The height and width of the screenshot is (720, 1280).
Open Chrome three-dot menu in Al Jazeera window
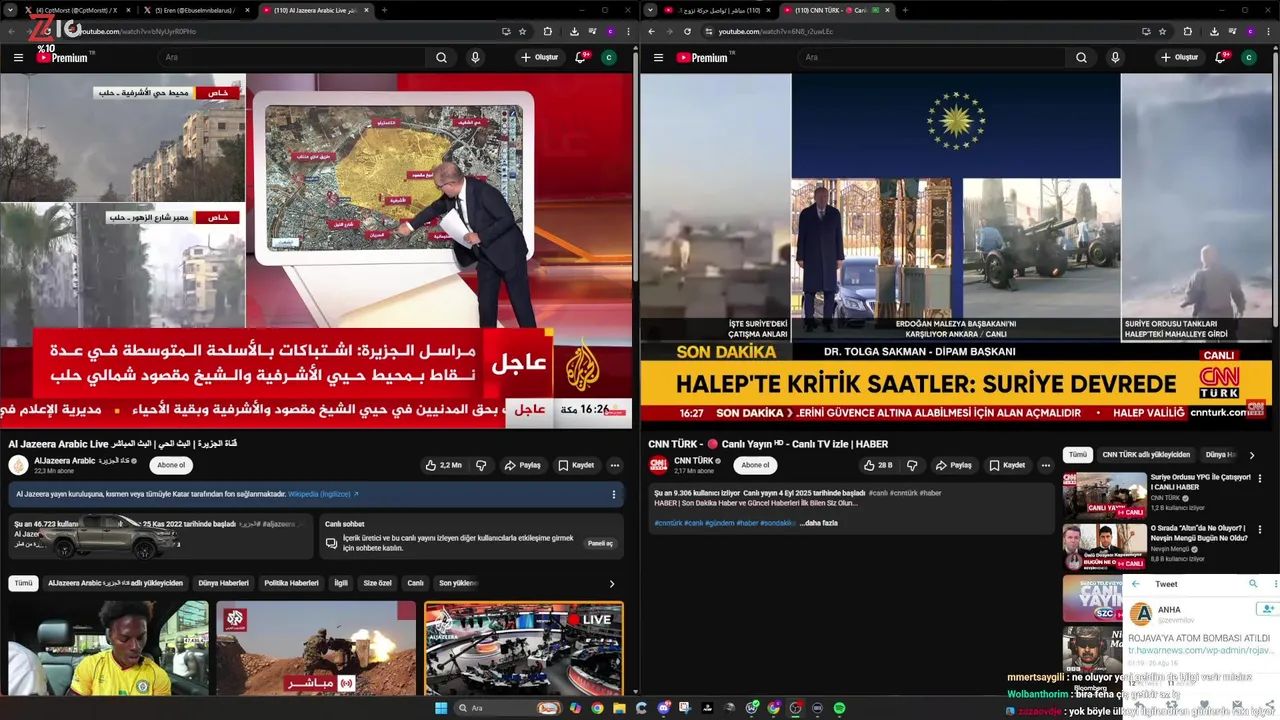pyautogui.click(x=626, y=31)
